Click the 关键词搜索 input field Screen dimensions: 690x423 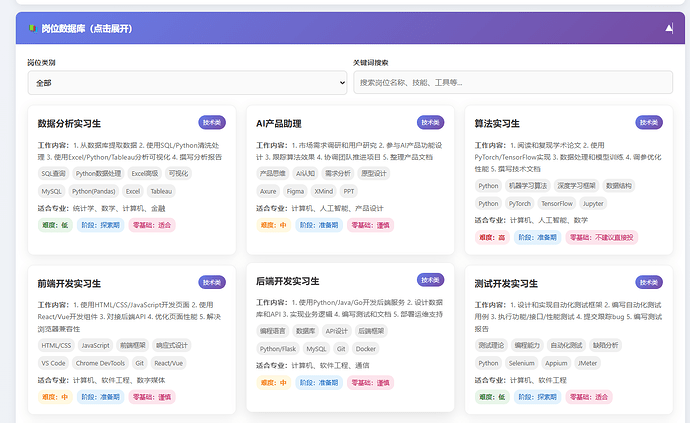[513, 82]
